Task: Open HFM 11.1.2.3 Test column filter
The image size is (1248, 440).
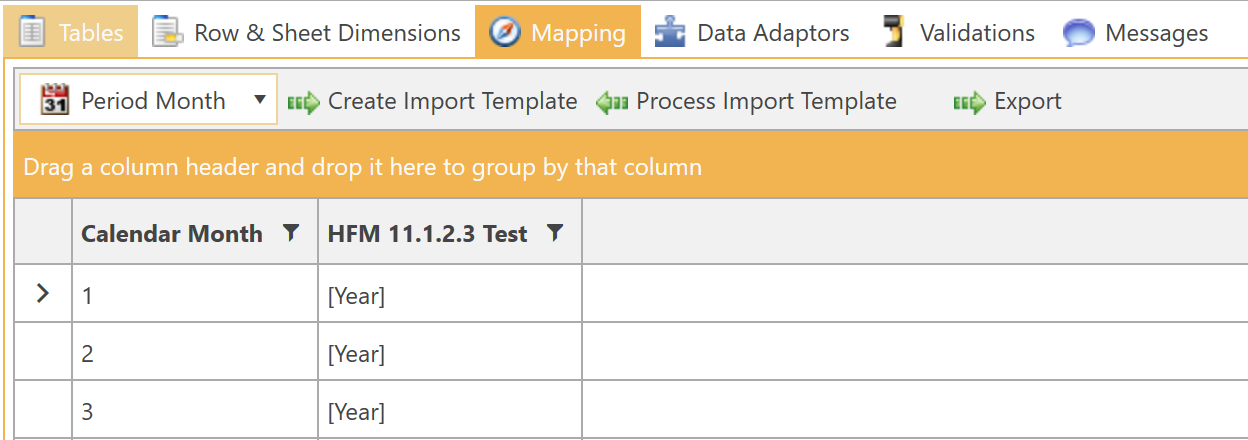Action: point(555,233)
